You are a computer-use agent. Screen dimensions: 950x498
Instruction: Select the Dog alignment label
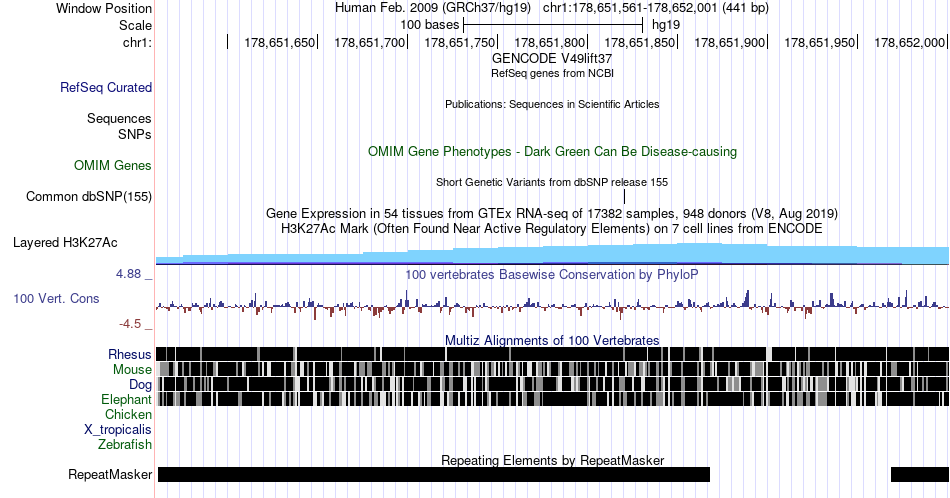pyautogui.click(x=141, y=385)
